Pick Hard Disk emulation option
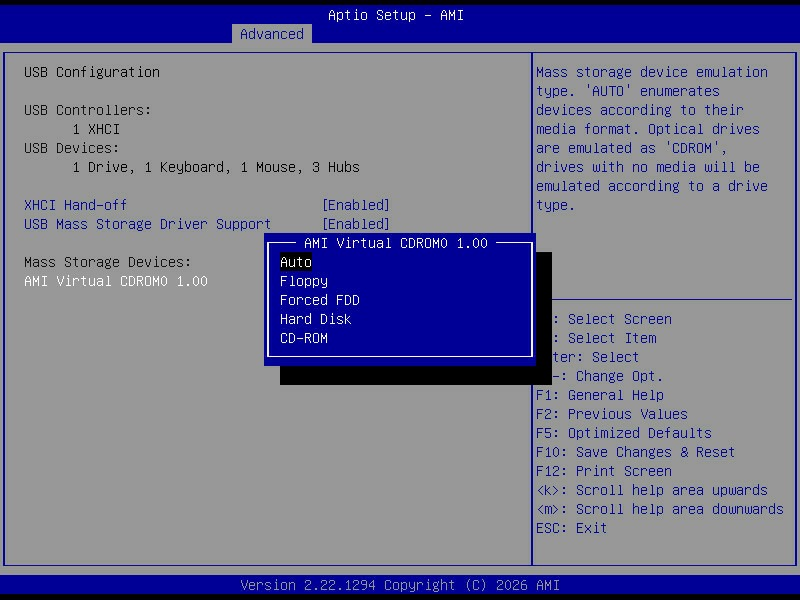This screenshot has width=800, height=600. [x=315, y=319]
